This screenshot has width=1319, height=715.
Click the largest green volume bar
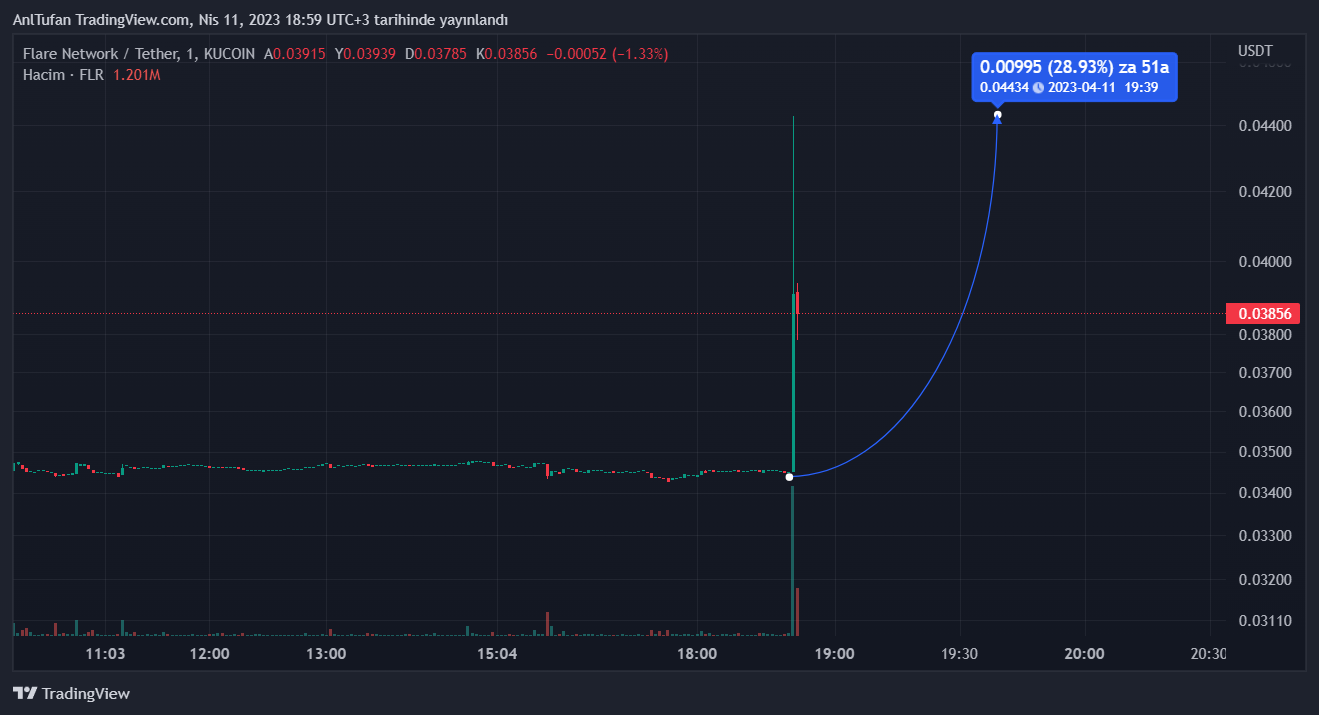coord(792,560)
